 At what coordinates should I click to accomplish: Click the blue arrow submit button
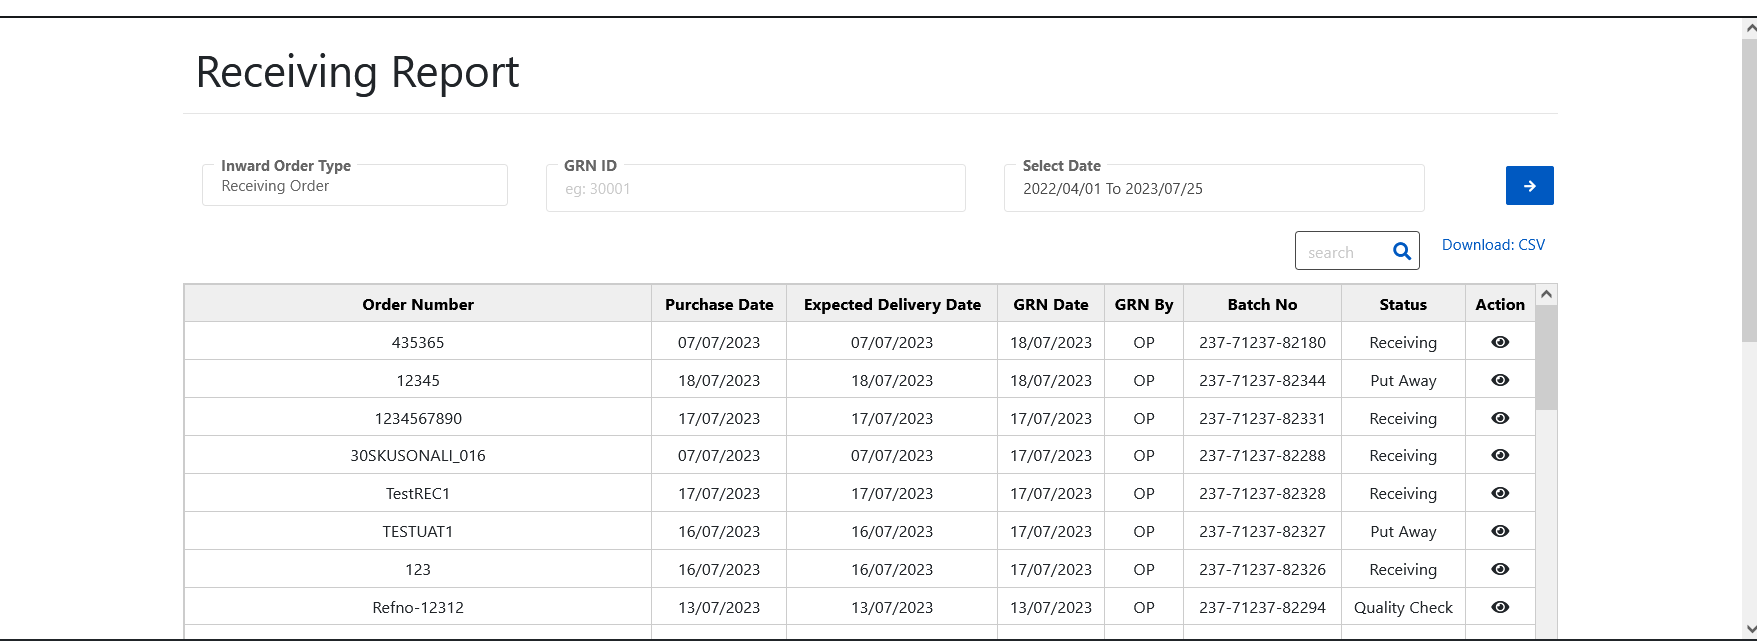[1529, 186]
